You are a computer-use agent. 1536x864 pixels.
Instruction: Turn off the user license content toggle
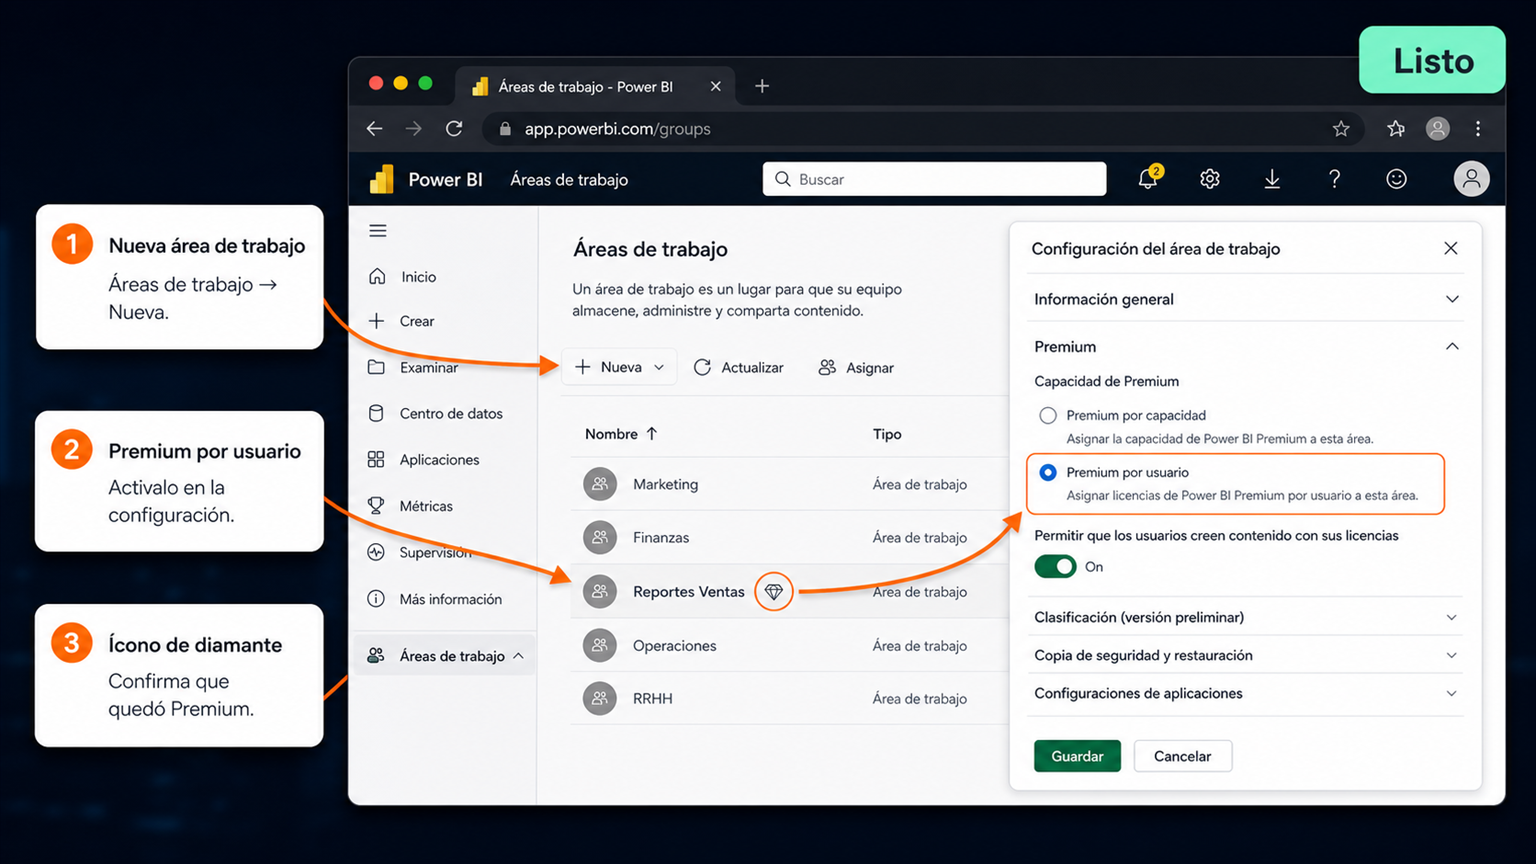coord(1055,567)
